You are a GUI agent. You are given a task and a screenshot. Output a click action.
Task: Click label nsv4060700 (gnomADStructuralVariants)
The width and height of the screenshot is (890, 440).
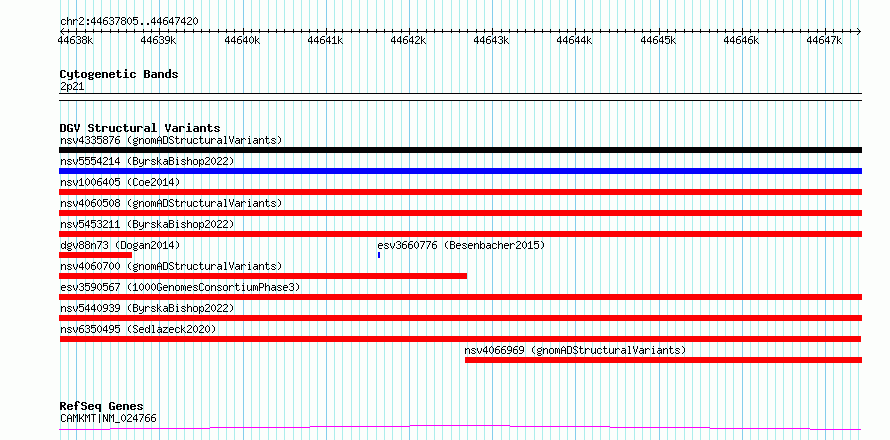pos(171,266)
